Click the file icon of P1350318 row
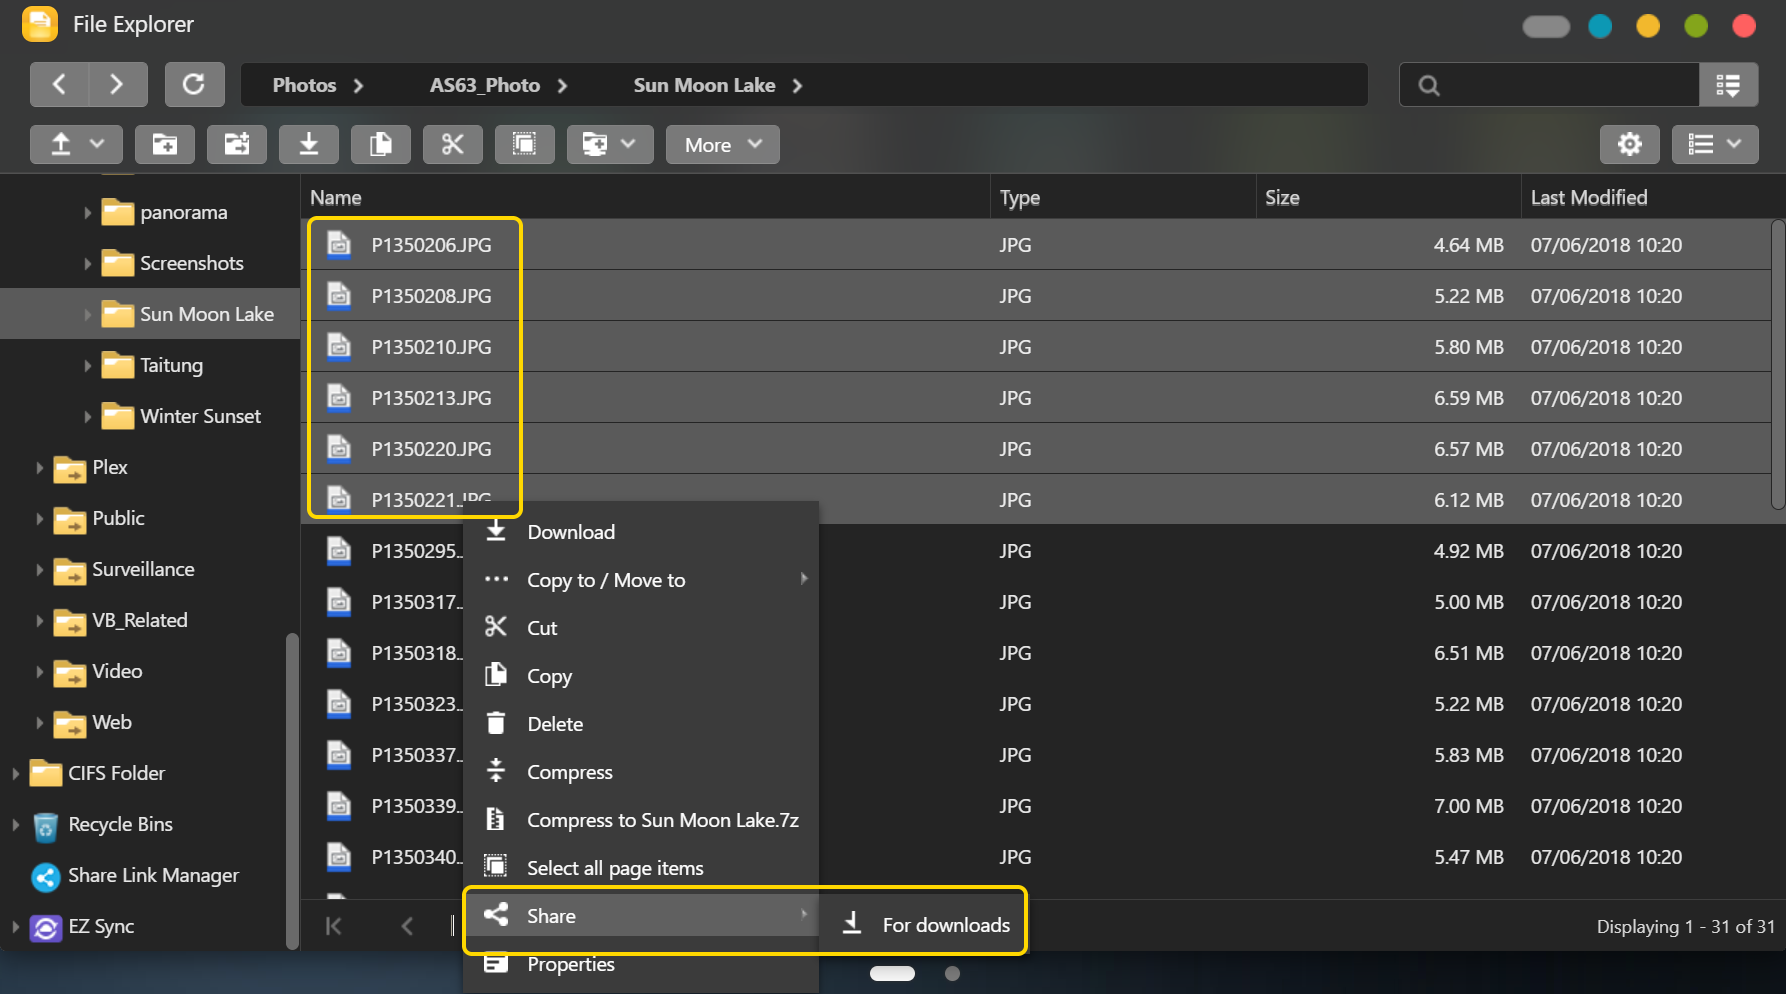Image resolution: width=1786 pixels, height=994 pixels. pos(340,652)
